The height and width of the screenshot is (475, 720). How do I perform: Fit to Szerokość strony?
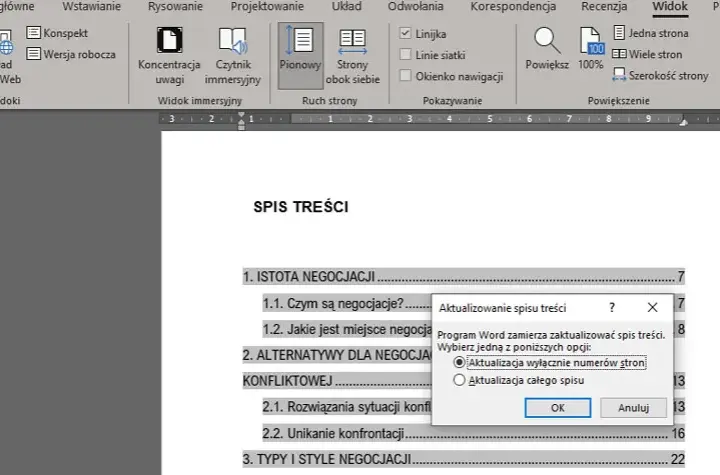[660, 75]
